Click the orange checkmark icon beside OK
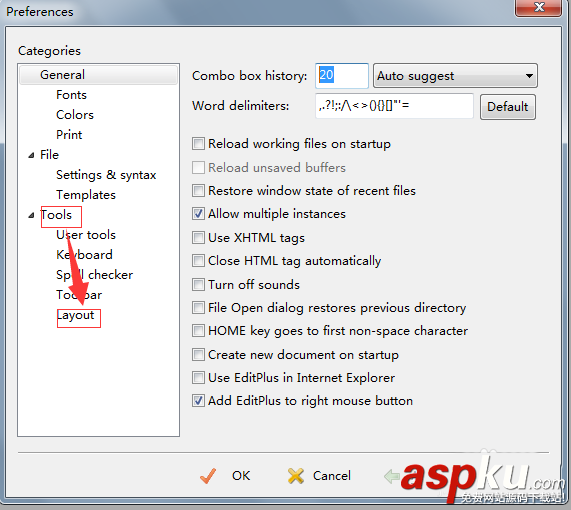The width and height of the screenshot is (571, 510). point(208,476)
